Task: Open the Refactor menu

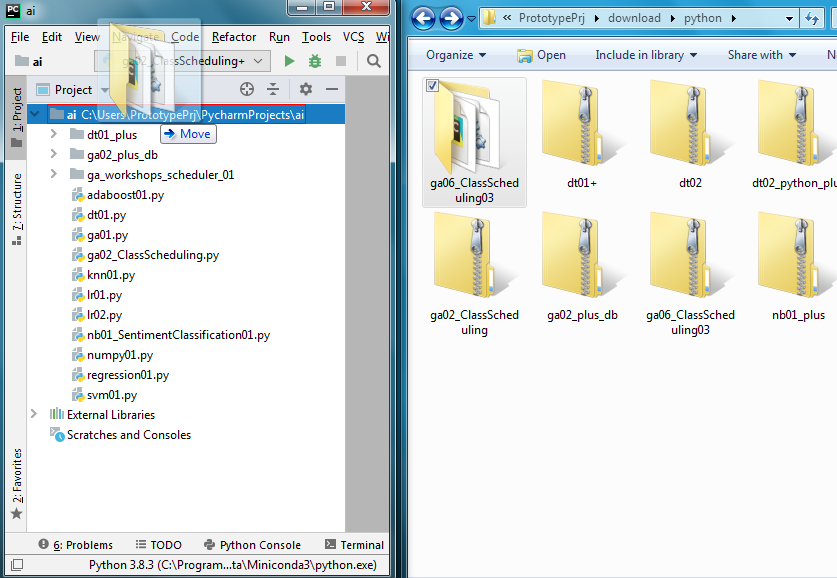Action: coord(233,36)
